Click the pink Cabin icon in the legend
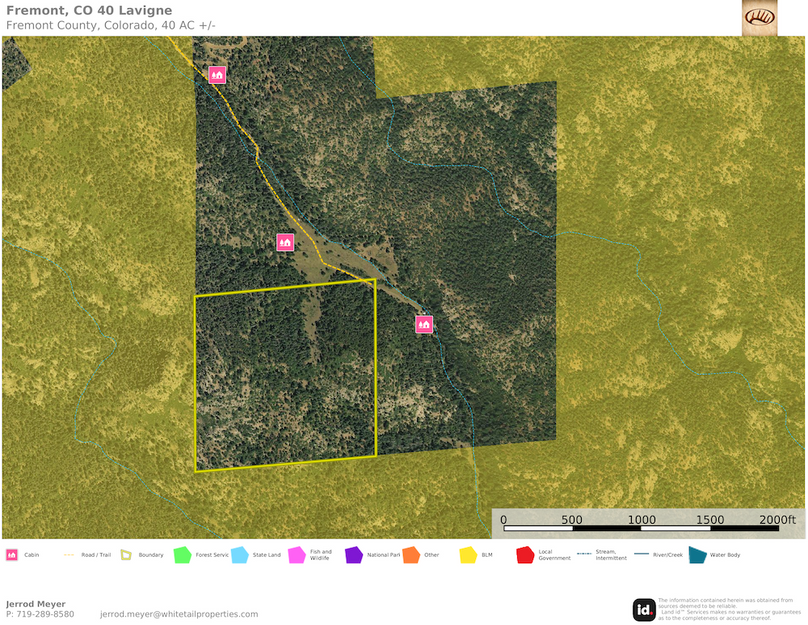The height and width of the screenshot is (625, 808). point(12,554)
